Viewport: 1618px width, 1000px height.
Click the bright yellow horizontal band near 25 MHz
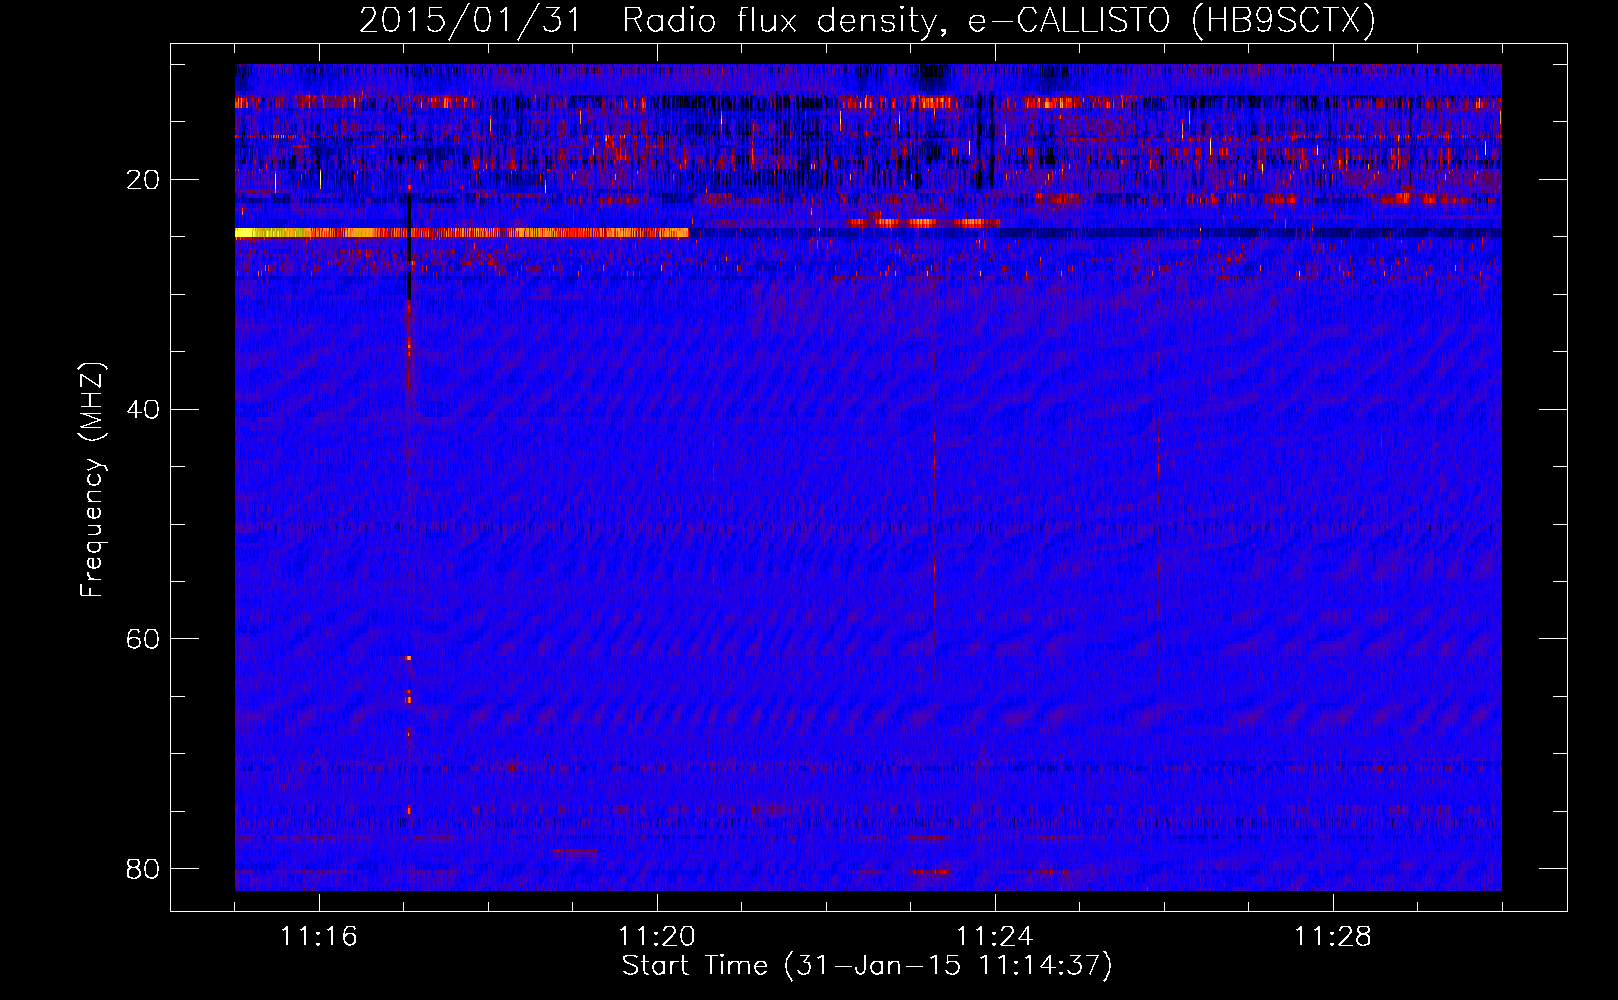pyautogui.click(x=461, y=233)
